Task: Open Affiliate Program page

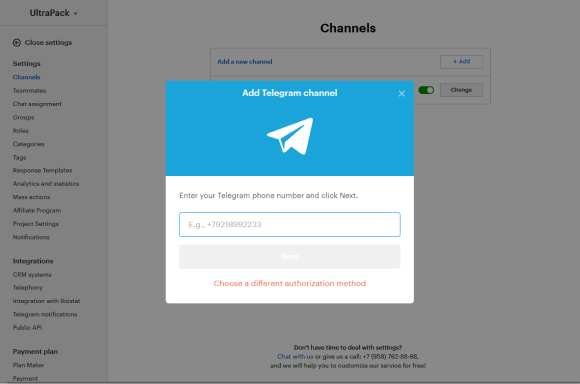Action: (x=37, y=210)
